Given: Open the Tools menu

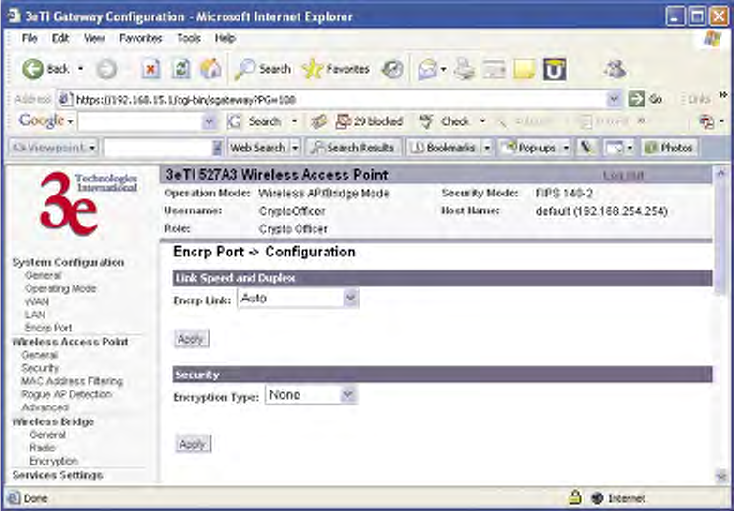Looking at the screenshot, I should tap(189, 38).
